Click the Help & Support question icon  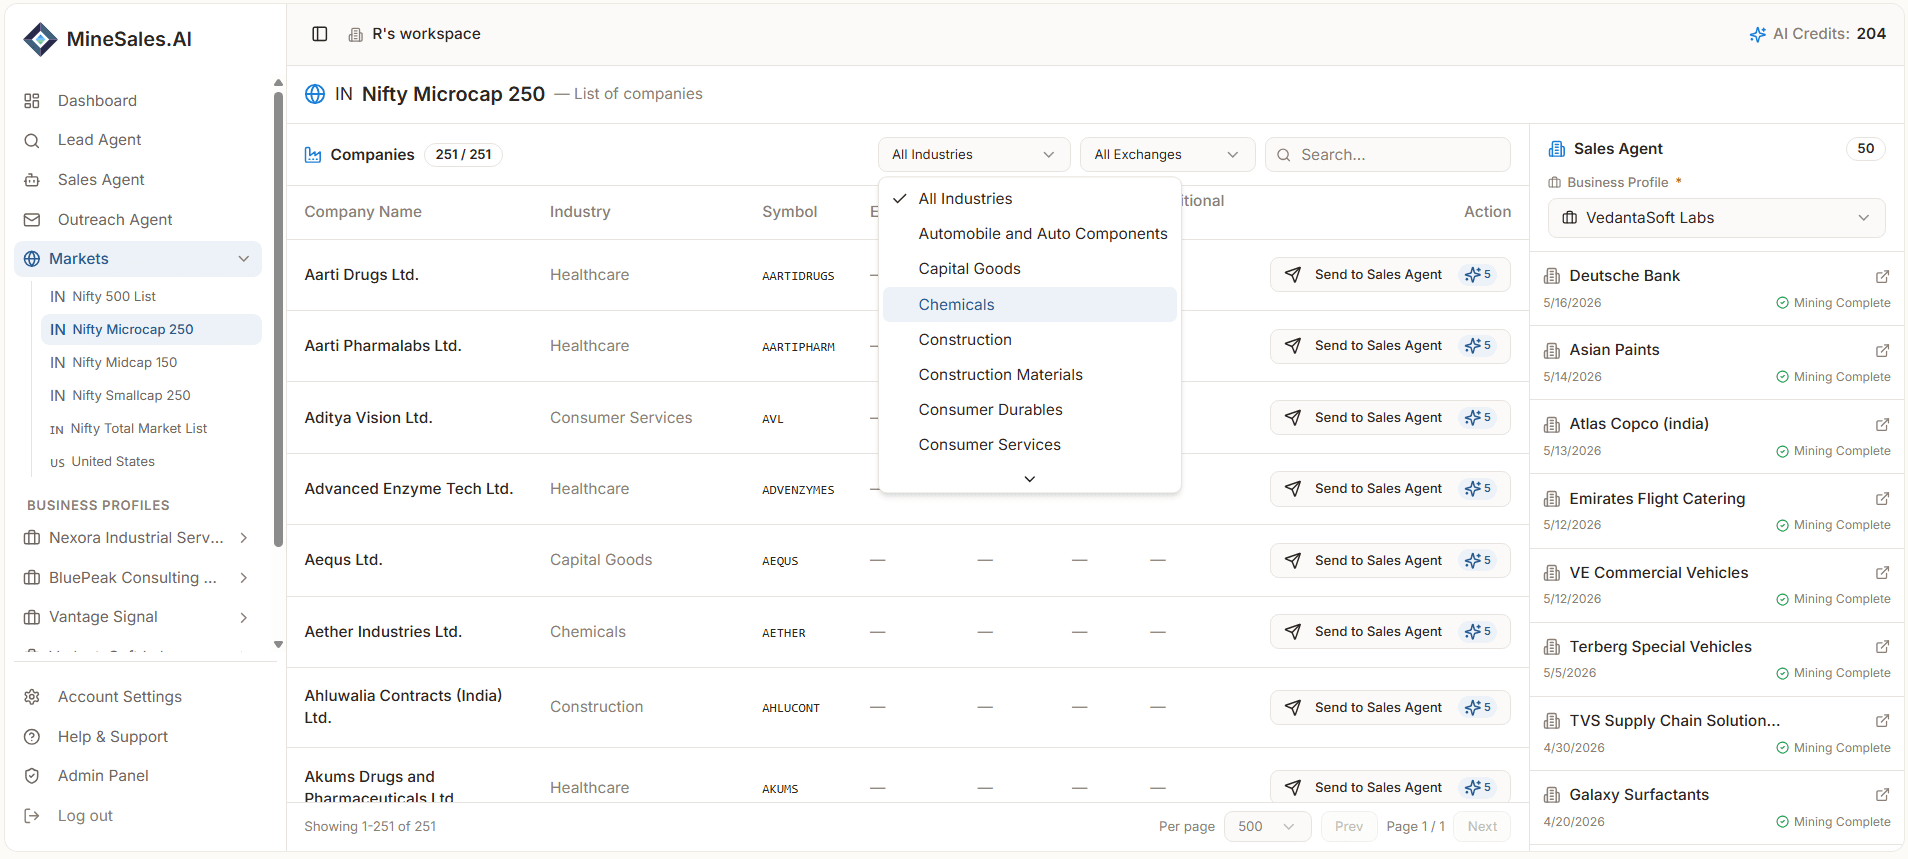point(32,737)
